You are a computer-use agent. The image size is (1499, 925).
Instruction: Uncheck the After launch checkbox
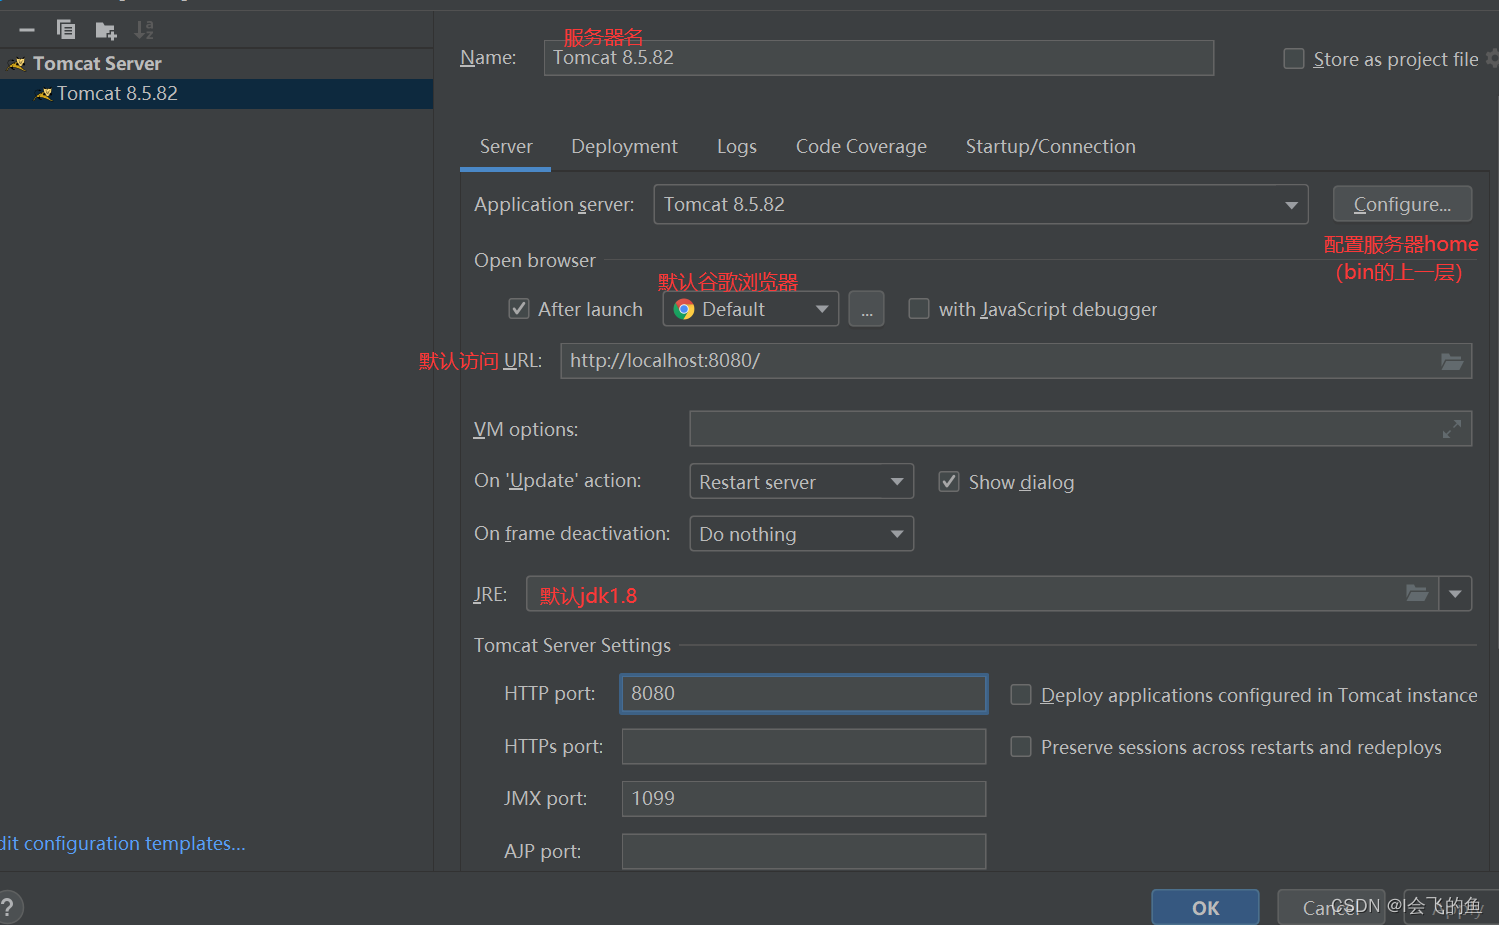(519, 309)
